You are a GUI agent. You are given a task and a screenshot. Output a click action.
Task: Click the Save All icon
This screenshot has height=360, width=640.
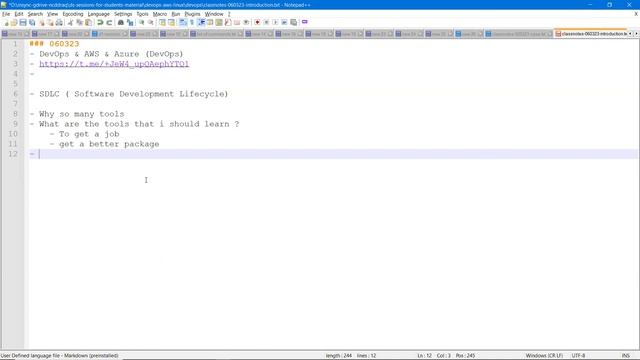(x=32, y=22)
